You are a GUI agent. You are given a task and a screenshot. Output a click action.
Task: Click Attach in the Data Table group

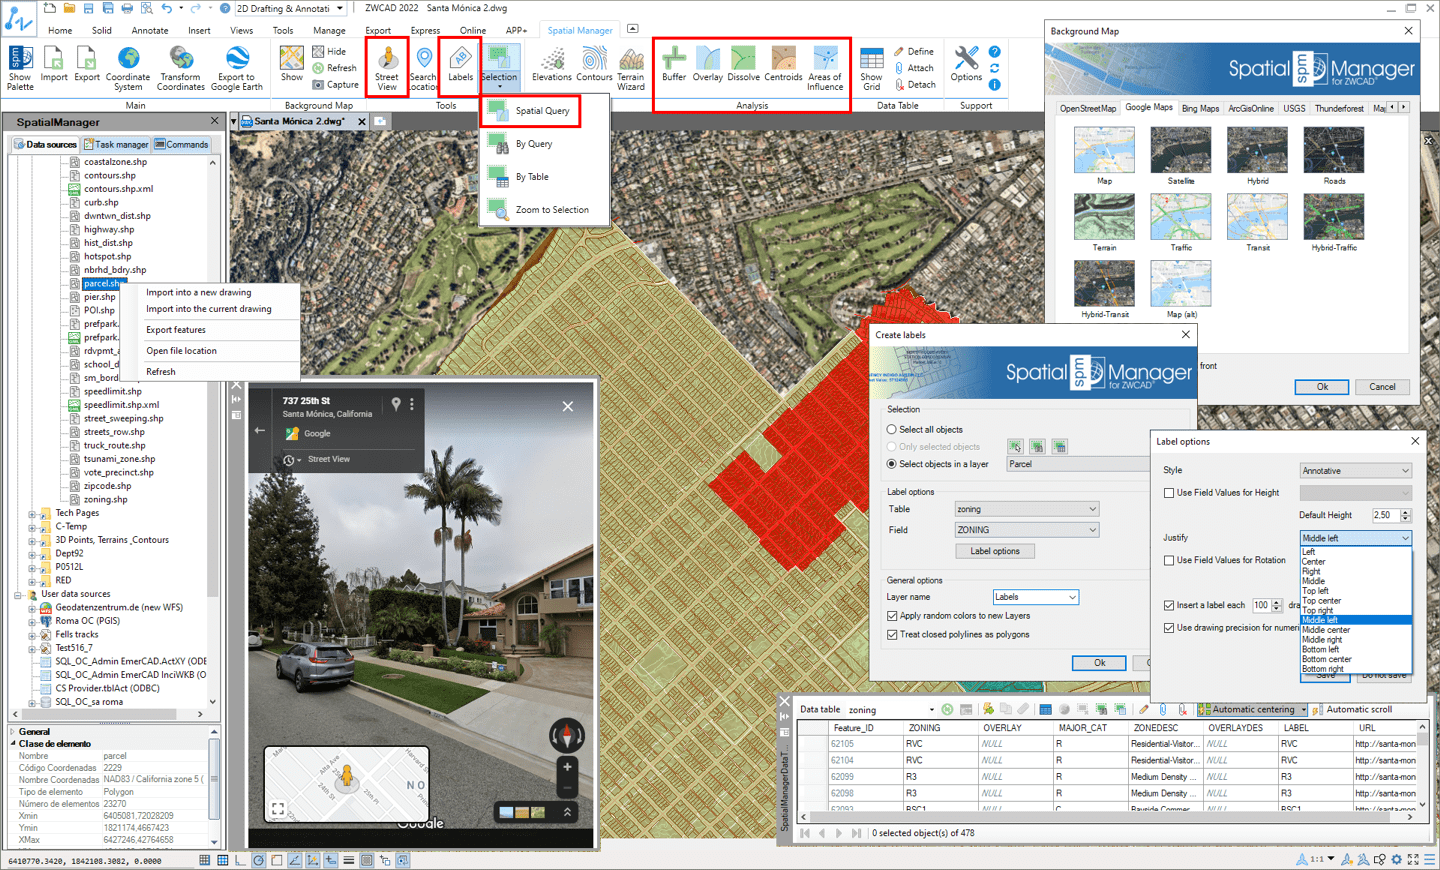914,68
